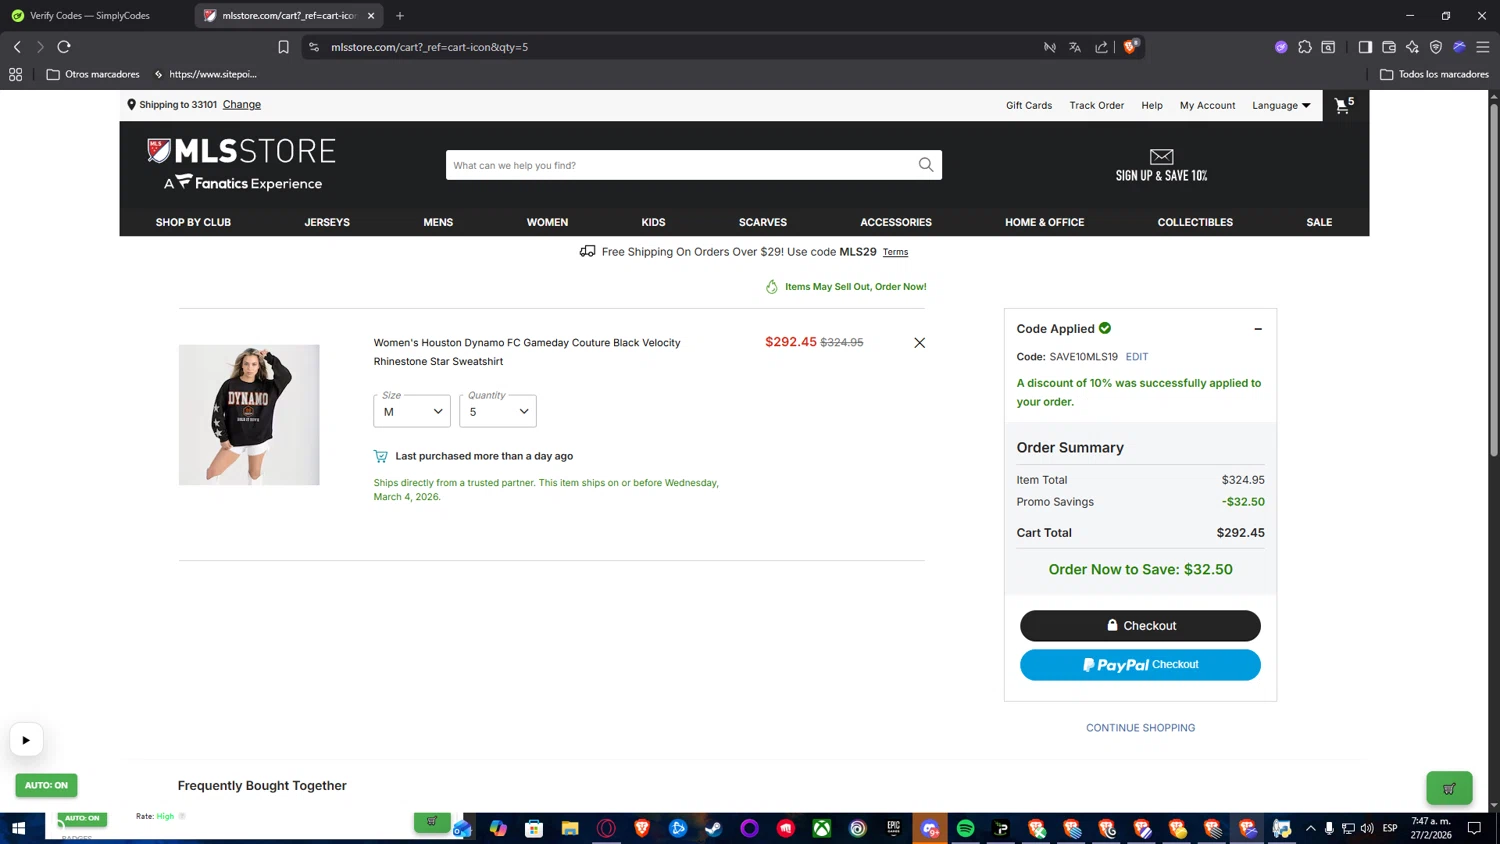Go back using the browser back arrow
The height and width of the screenshot is (844, 1500).
pyautogui.click(x=17, y=47)
